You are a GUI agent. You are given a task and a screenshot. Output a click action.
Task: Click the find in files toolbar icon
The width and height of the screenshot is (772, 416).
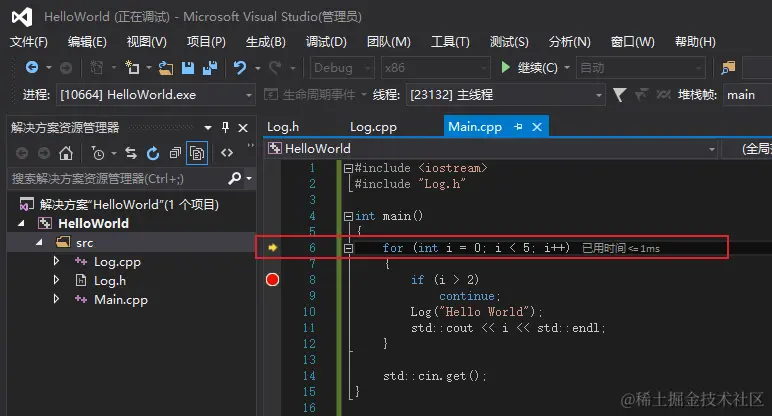click(x=728, y=67)
